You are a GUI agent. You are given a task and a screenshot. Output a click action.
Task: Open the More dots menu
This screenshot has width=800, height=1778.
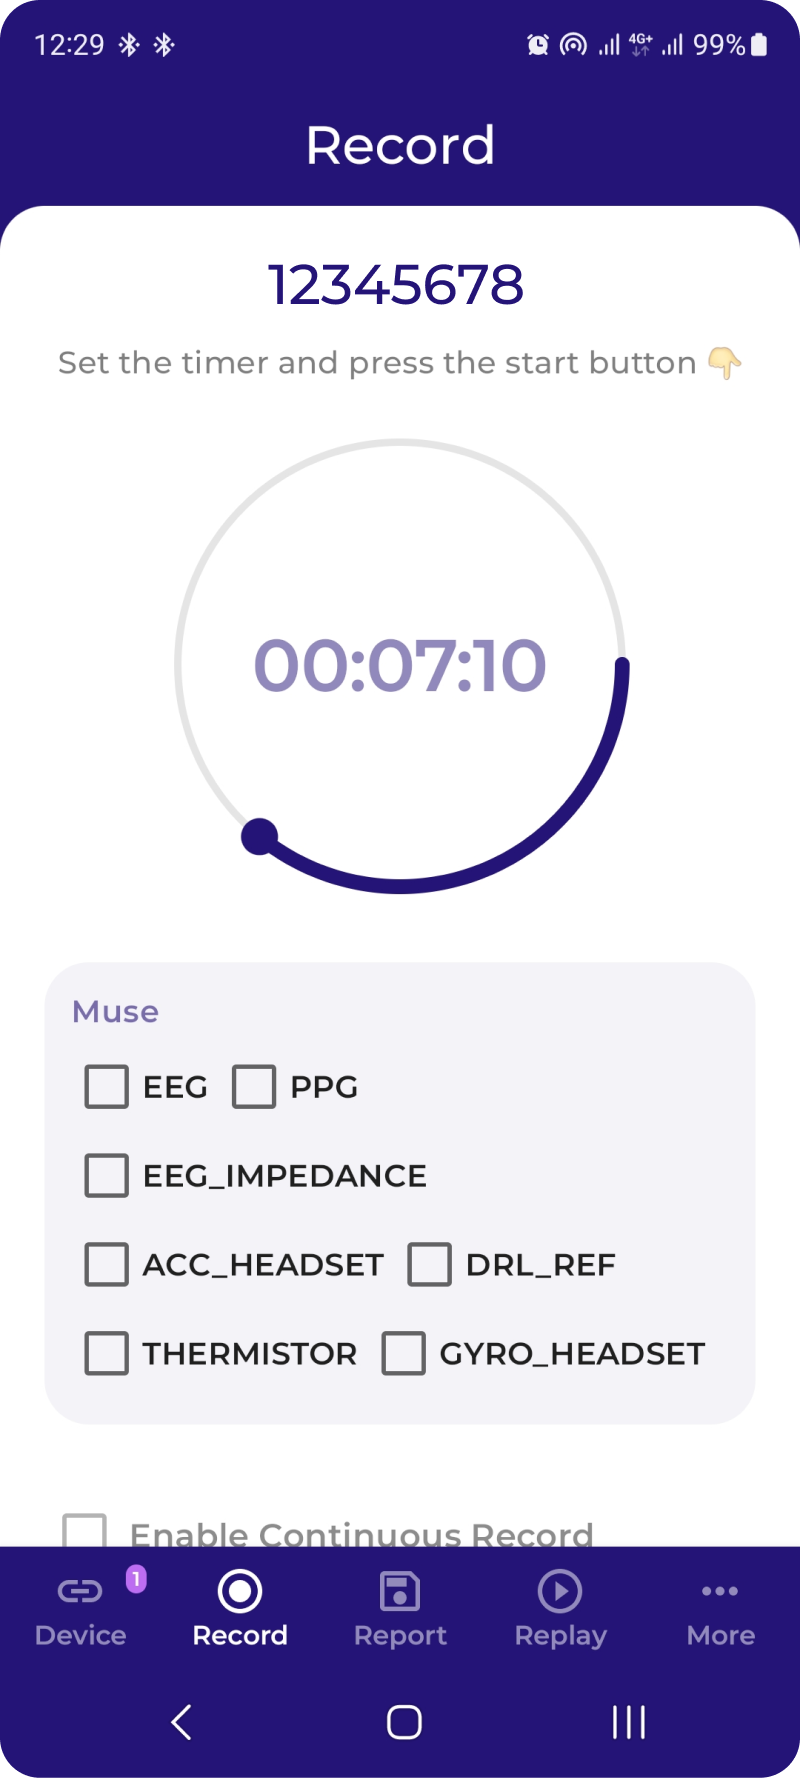click(720, 1591)
